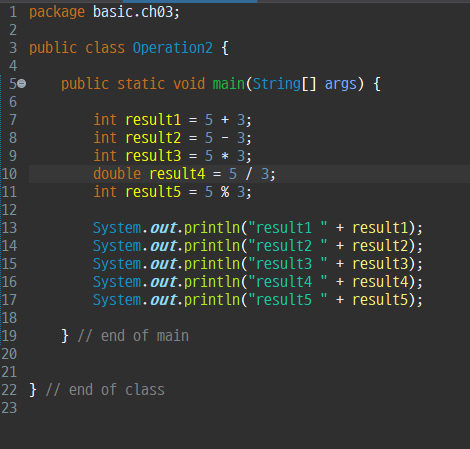Click the static keyword on line 5
The height and width of the screenshot is (449, 470).
click(141, 84)
